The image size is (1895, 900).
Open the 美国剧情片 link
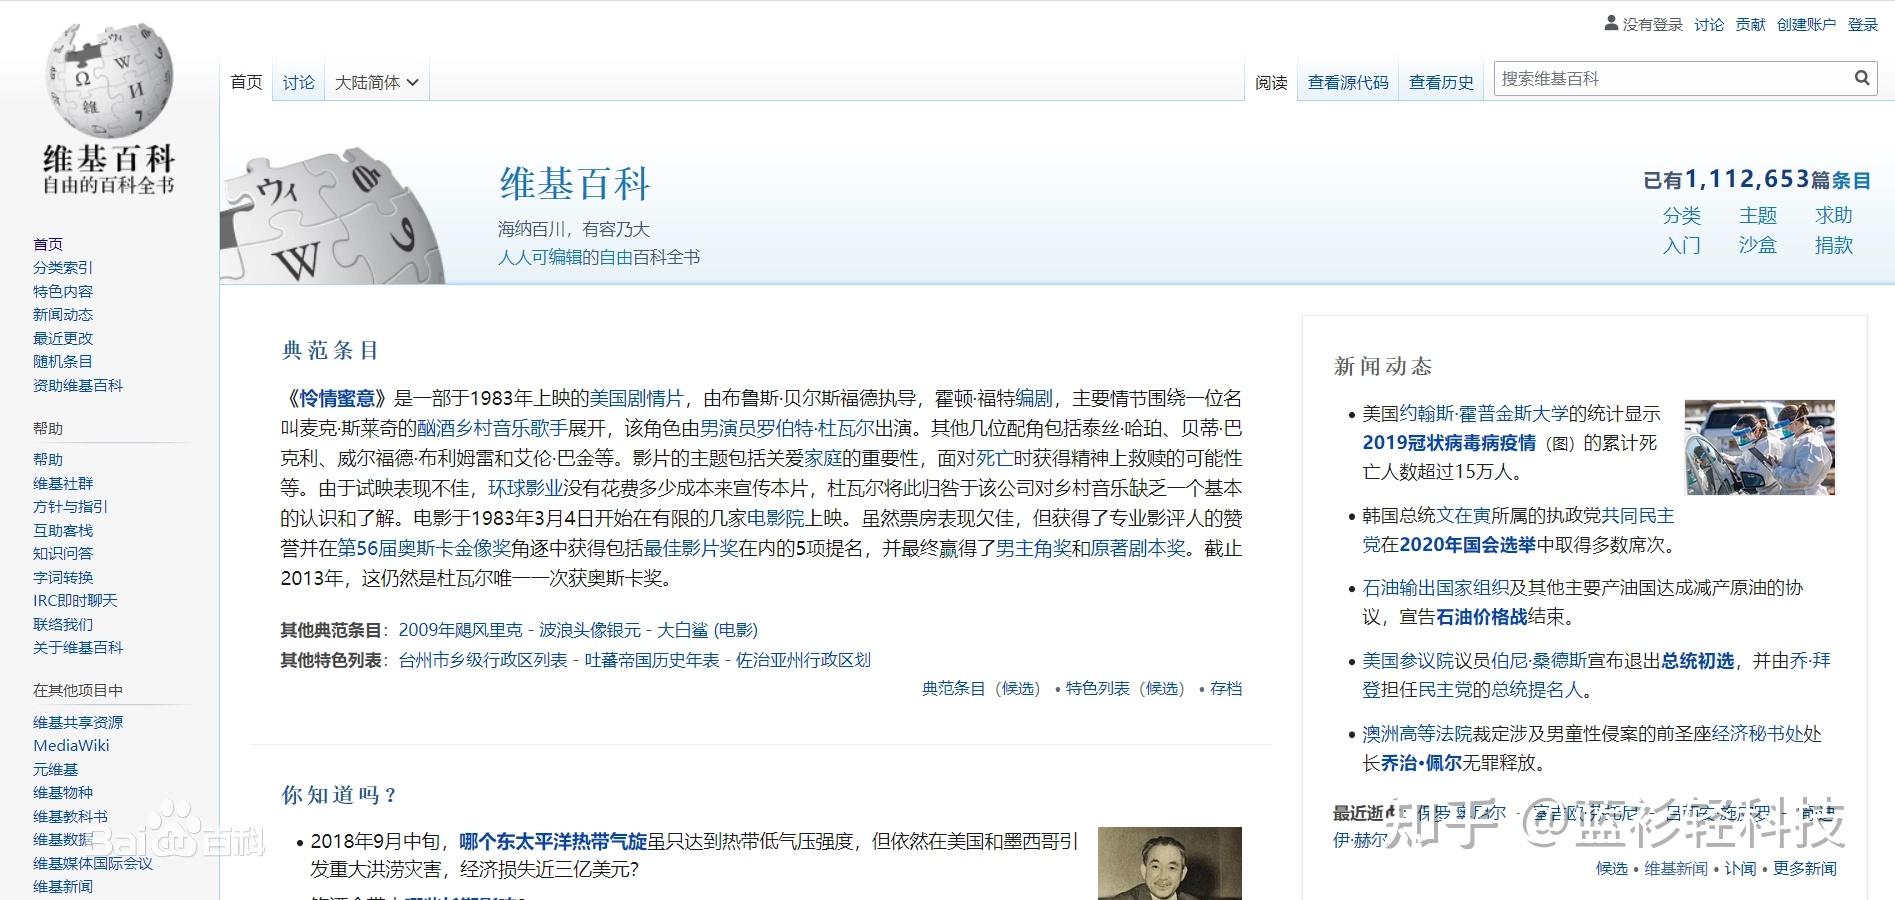point(636,398)
